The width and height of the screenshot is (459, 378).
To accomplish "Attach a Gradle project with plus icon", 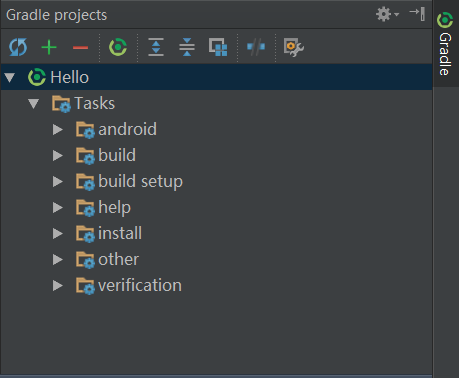I will [49, 47].
